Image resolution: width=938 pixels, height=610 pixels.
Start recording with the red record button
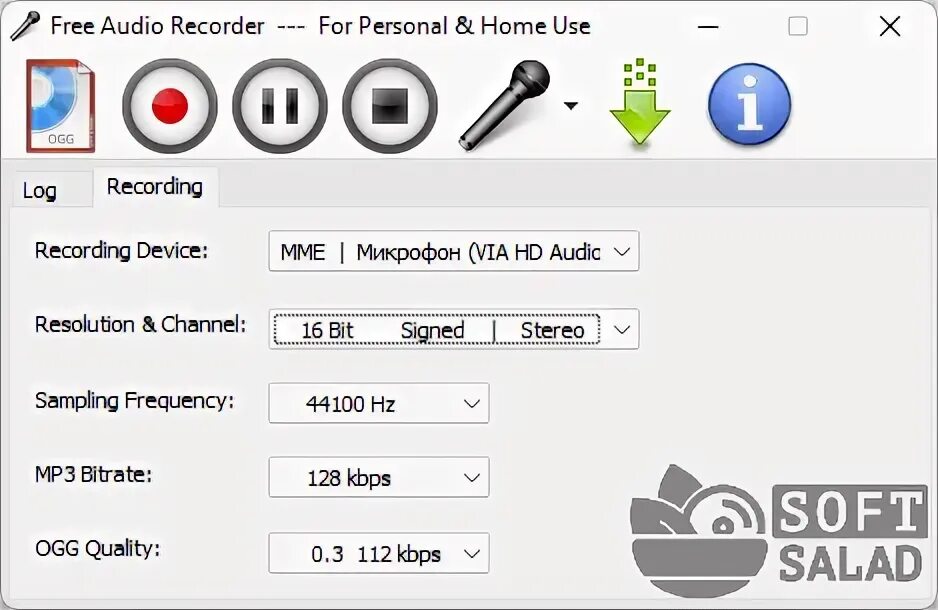[x=169, y=106]
